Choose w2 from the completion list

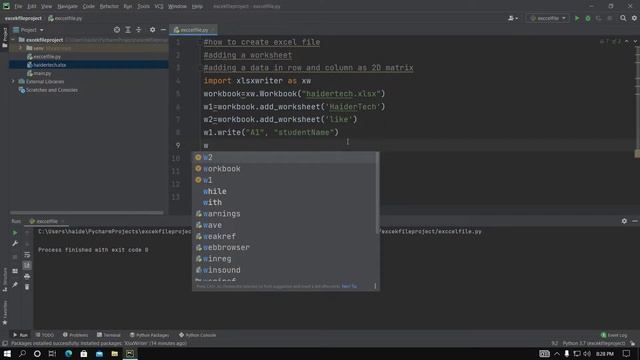coord(285,157)
